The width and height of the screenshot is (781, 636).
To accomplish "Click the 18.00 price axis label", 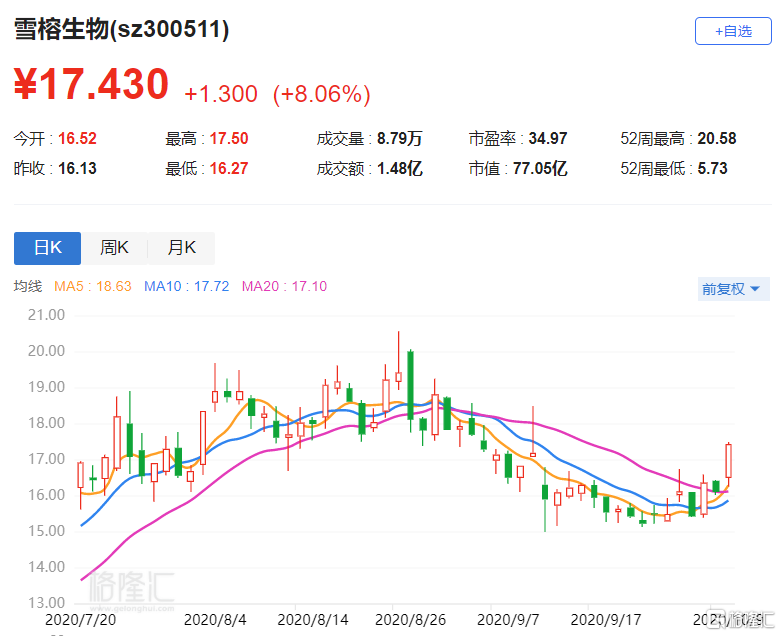I will (46, 423).
